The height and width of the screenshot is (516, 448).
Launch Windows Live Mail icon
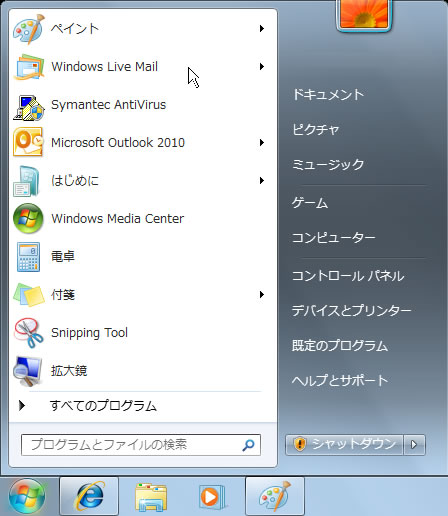pyautogui.click(x=28, y=67)
